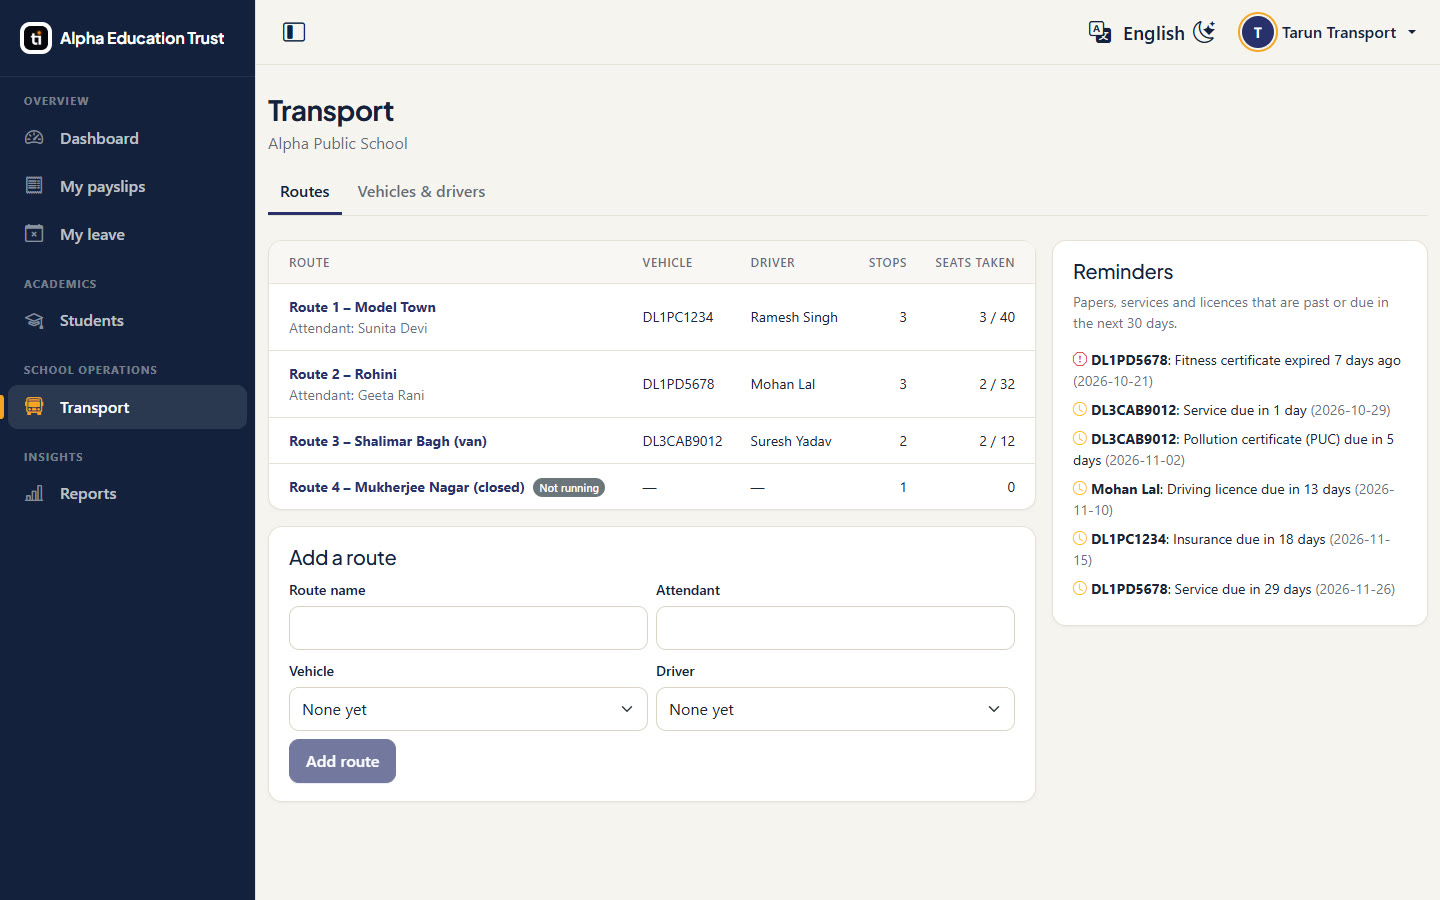
Task: Go to My payslips in sidebar
Action: tap(127, 186)
